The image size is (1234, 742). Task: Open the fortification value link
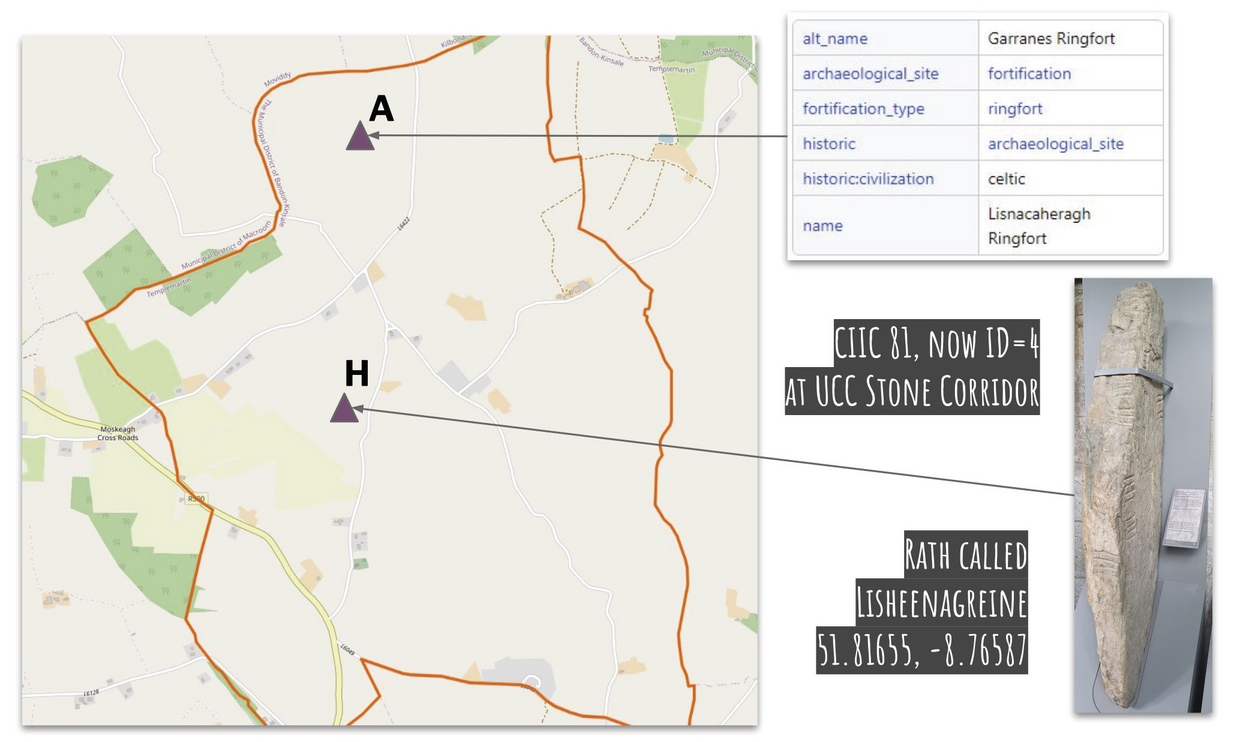point(1029,74)
